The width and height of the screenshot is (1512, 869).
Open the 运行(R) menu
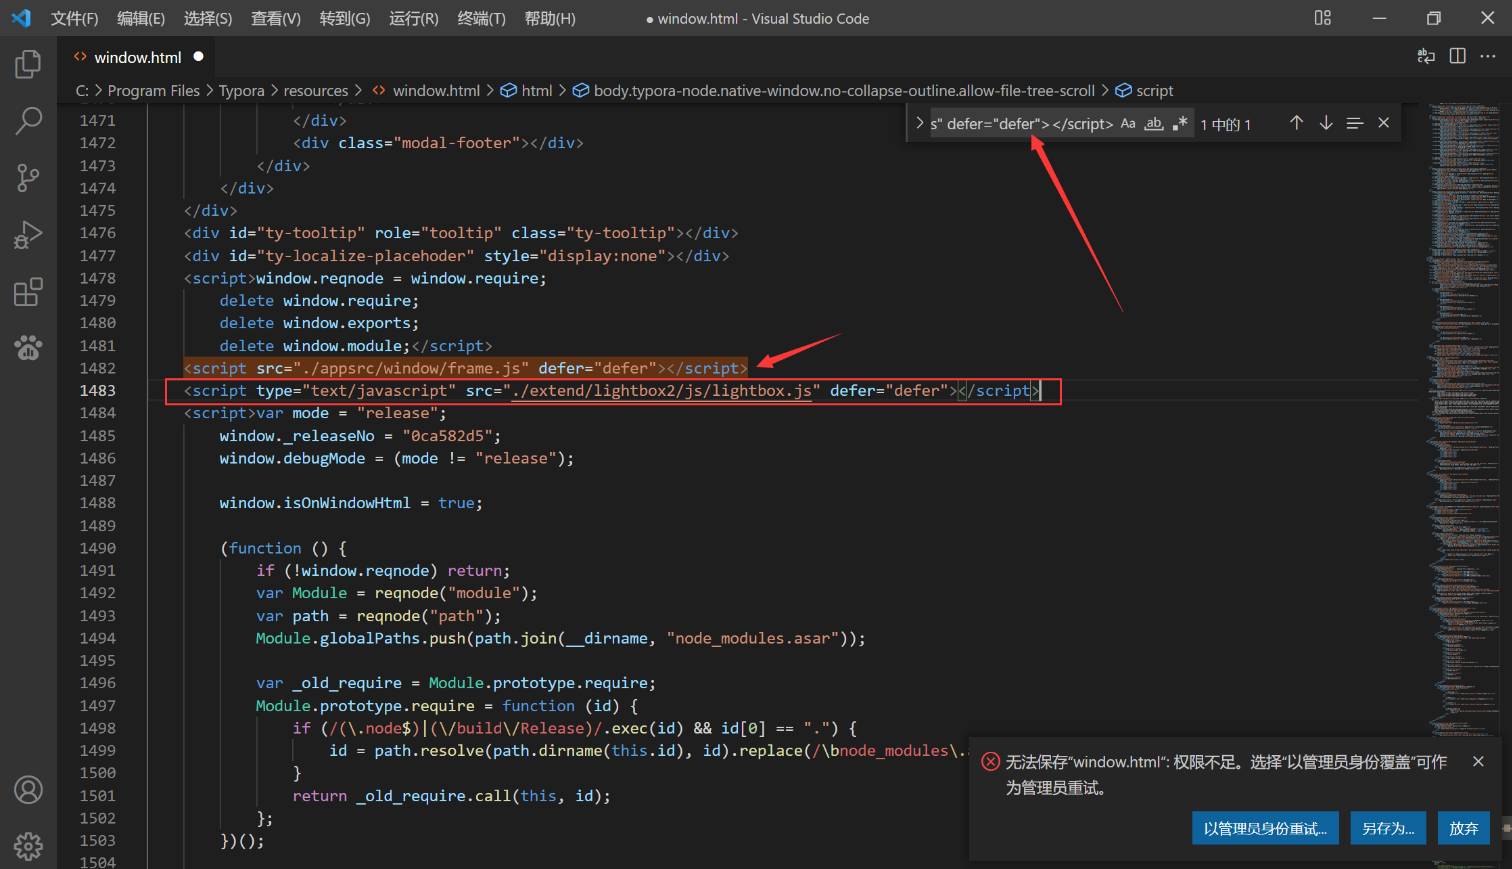(414, 18)
